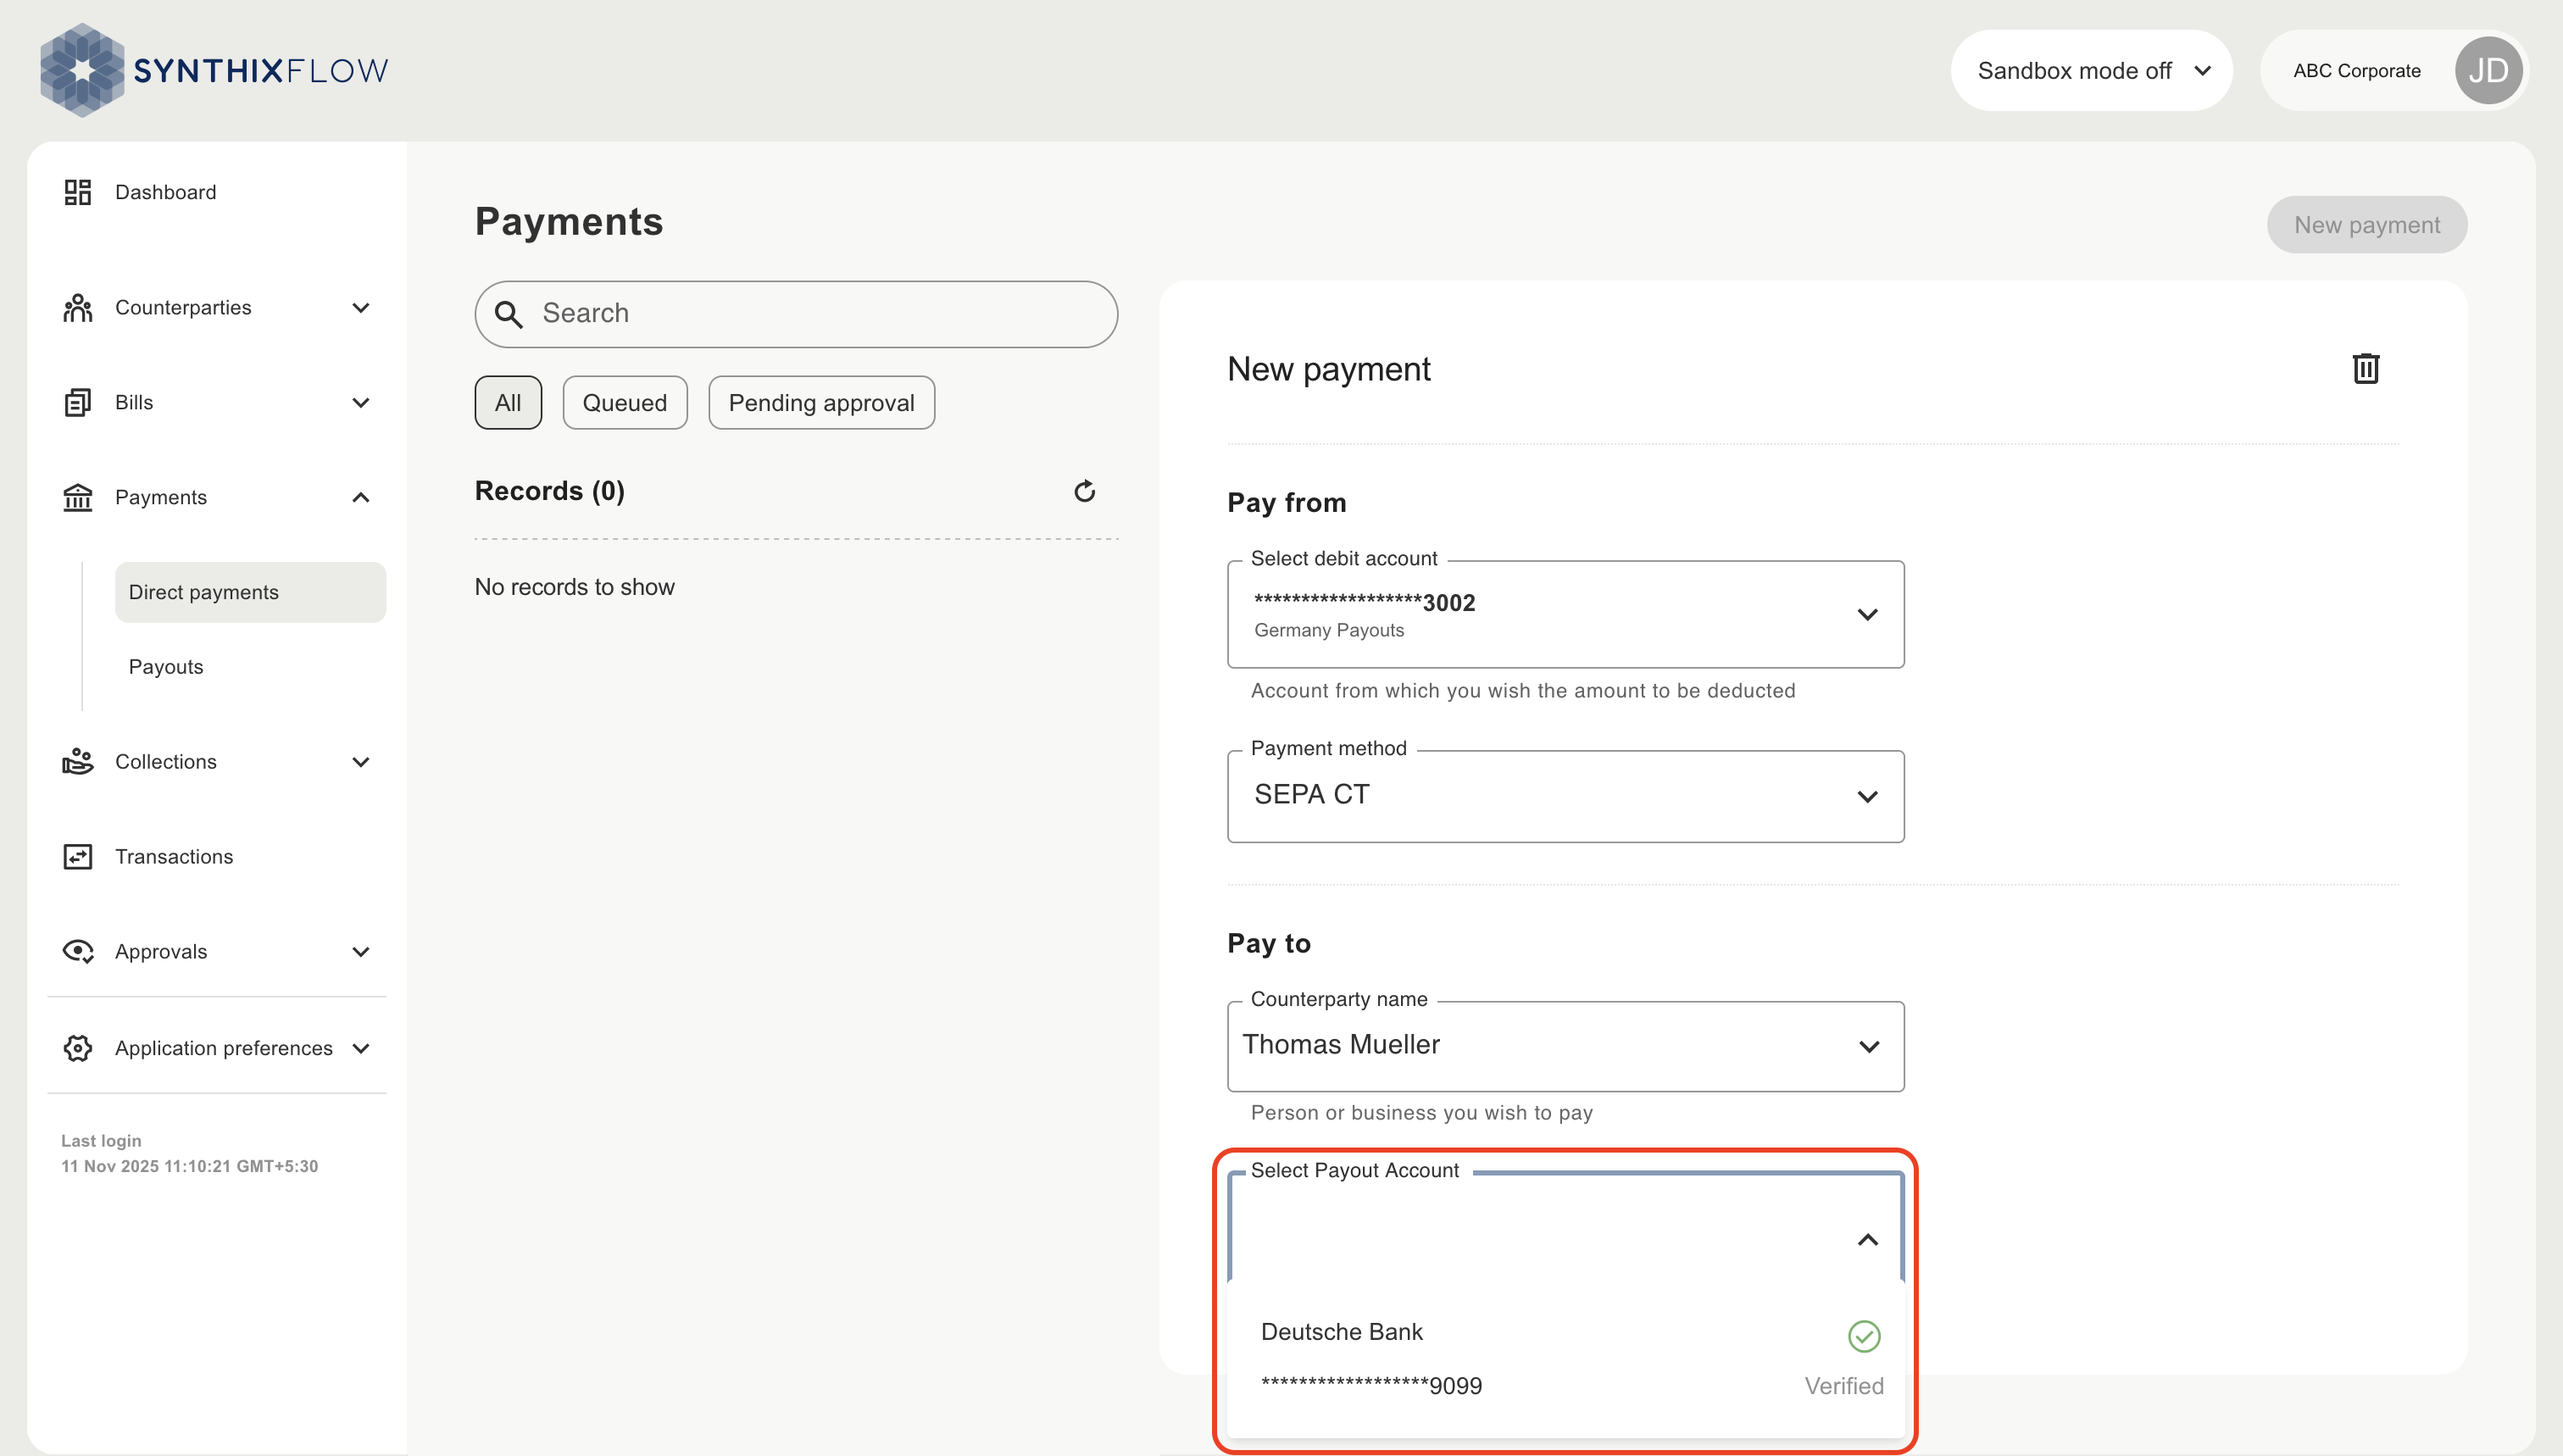The height and width of the screenshot is (1456, 2563).
Task: Go to Transactions page
Action: pyautogui.click(x=174, y=857)
